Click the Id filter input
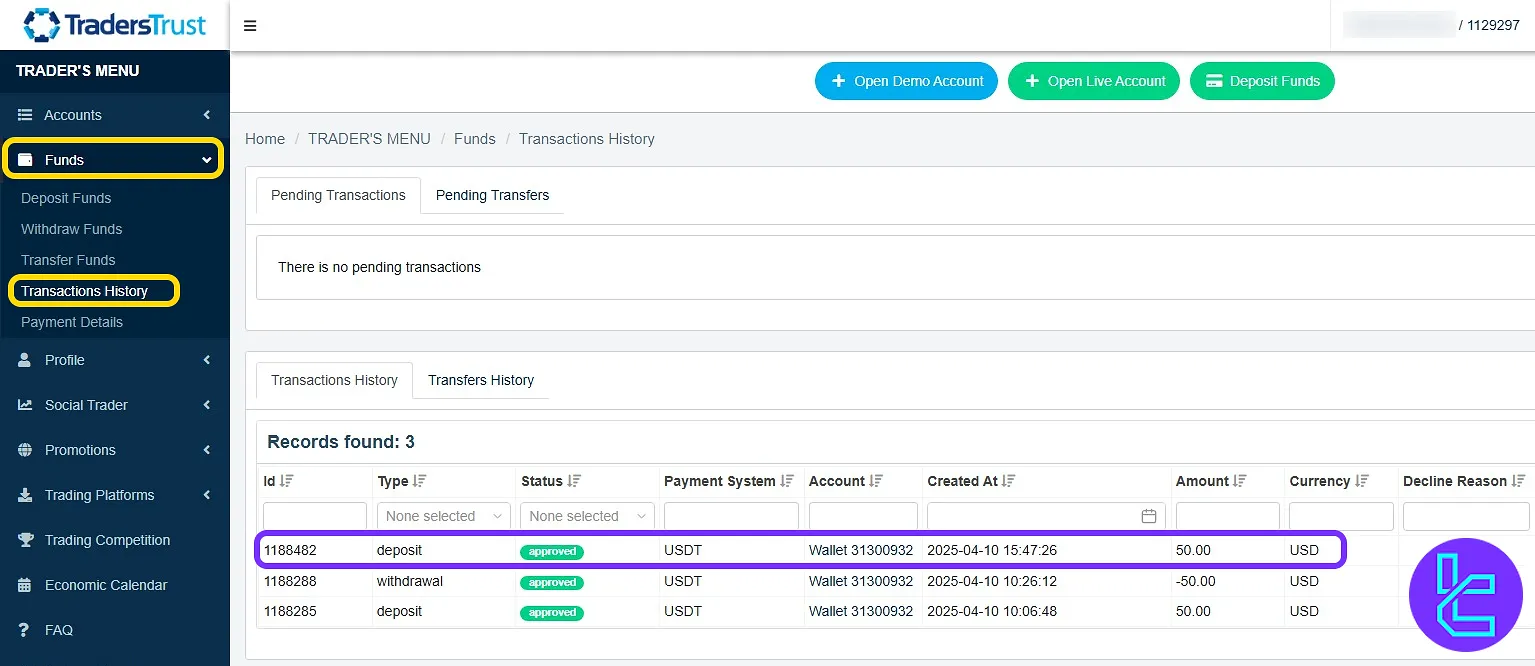The height and width of the screenshot is (666, 1535). coord(315,516)
